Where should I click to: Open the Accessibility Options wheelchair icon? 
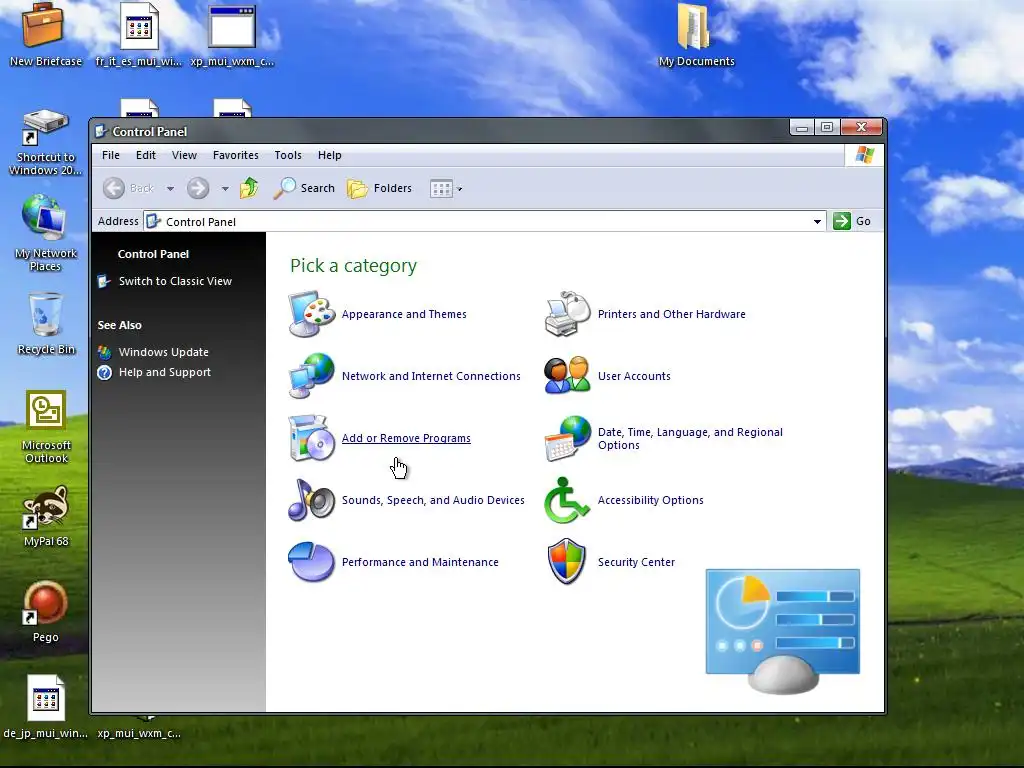click(568, 500)
